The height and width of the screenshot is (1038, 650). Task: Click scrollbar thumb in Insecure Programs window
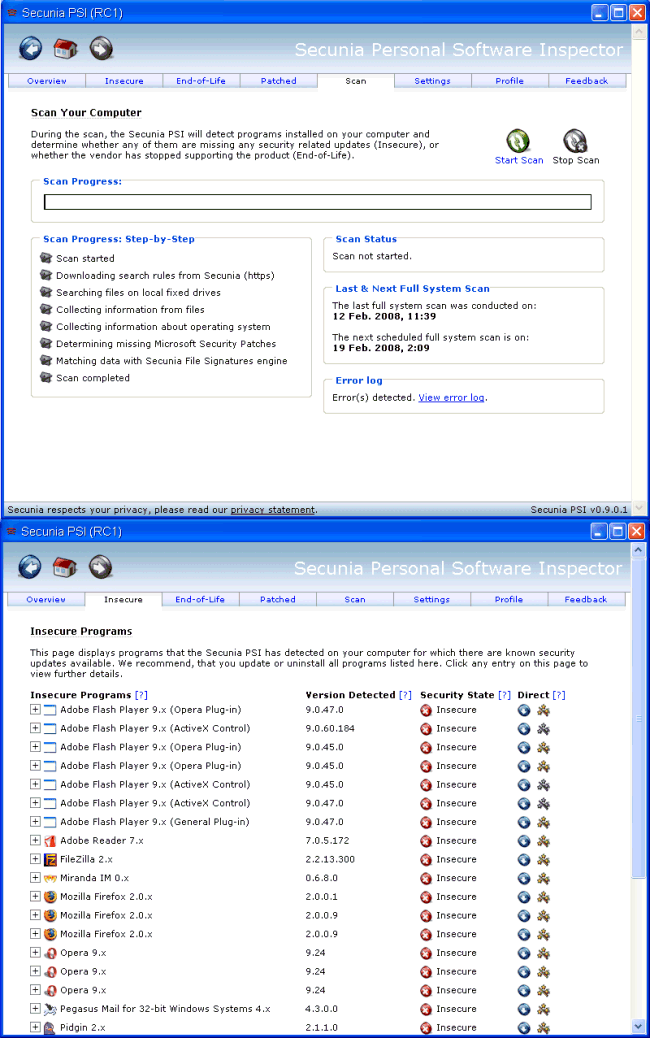coord(638,718)
